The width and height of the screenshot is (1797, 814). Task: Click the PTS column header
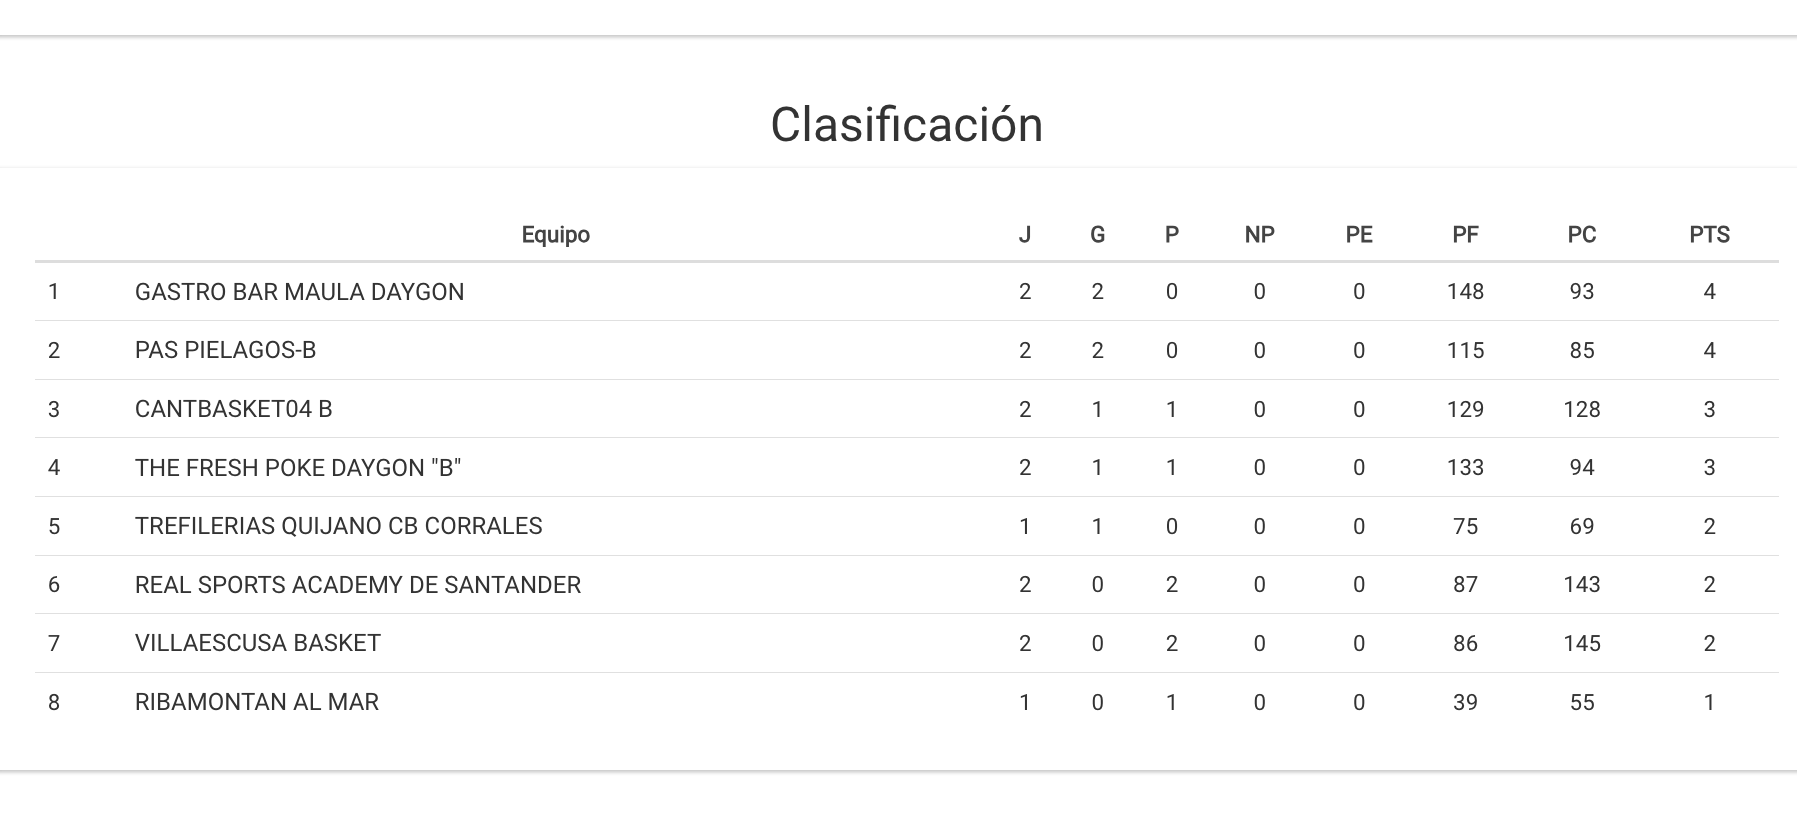1709,235
